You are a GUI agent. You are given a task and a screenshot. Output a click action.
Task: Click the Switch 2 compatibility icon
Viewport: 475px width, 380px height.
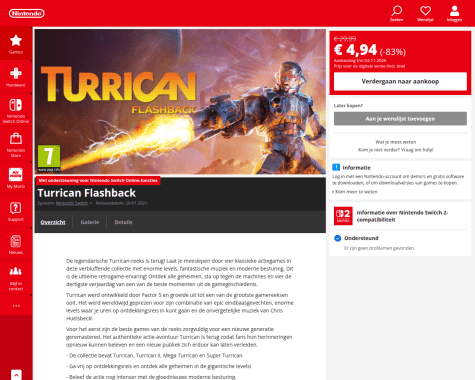click(343, 216)
